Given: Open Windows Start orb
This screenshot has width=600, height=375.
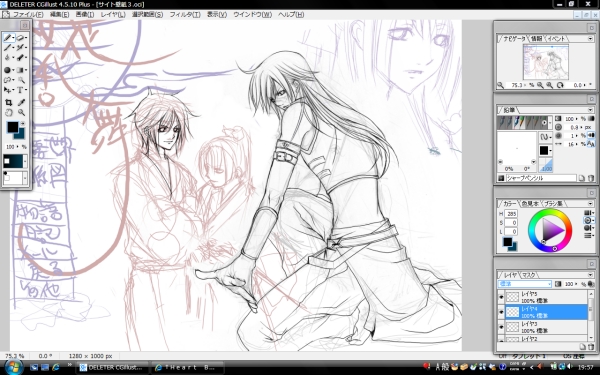Looking at the screenshot, I should [13, 367].
